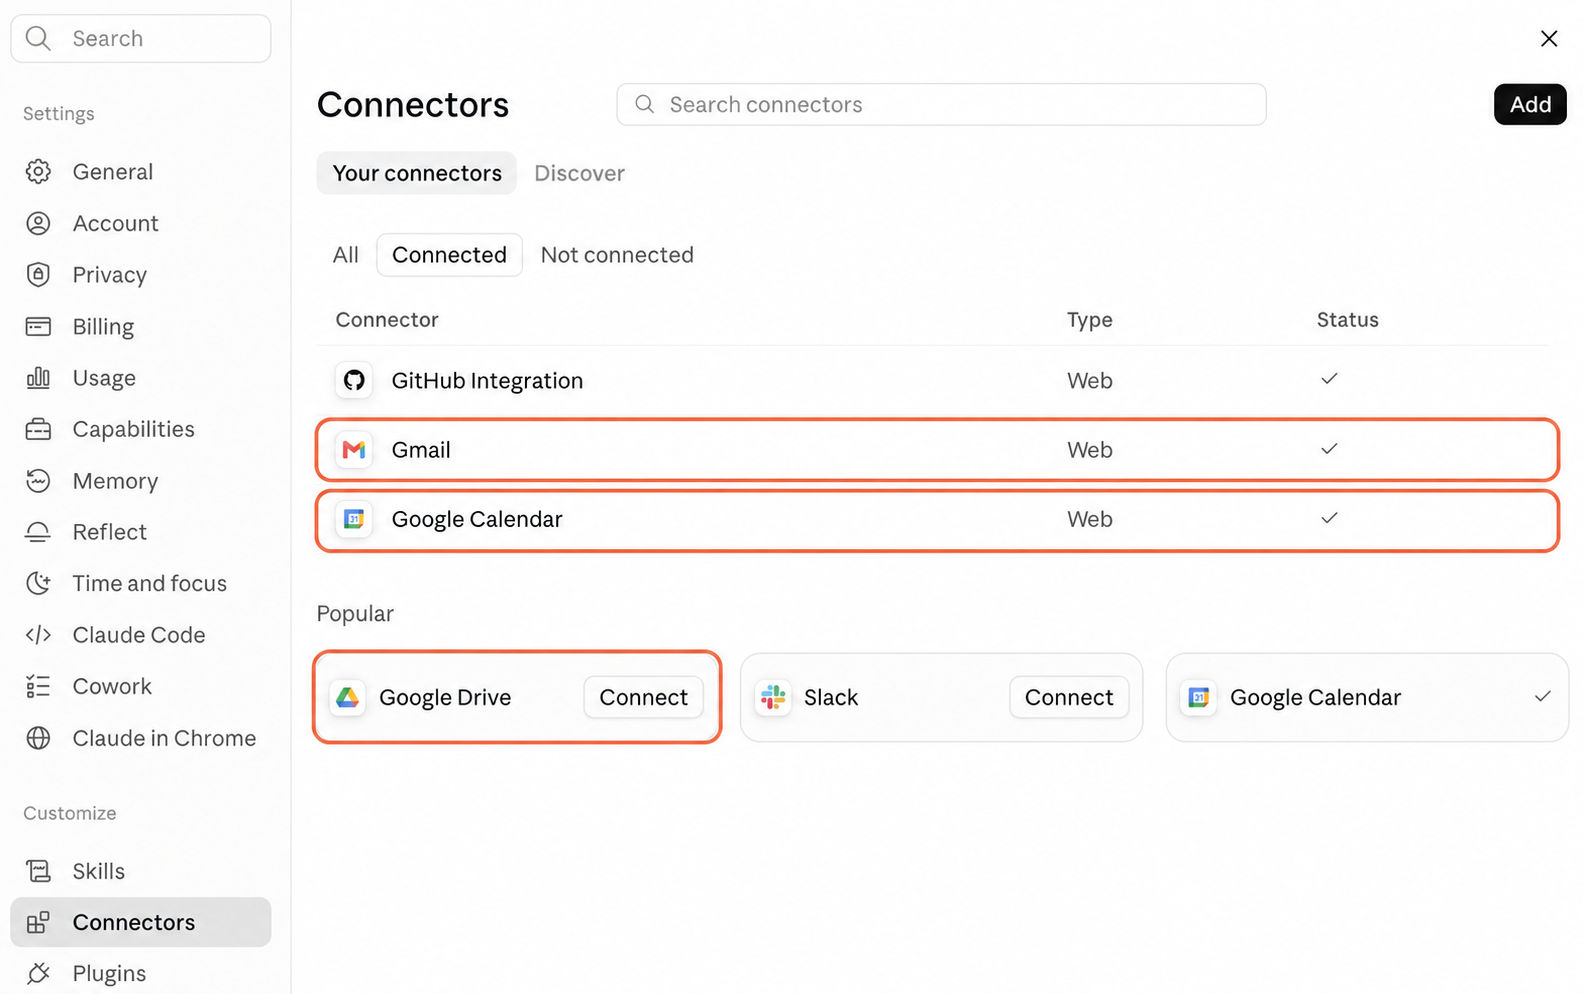1583x994 pixels.
Task: Click the Add button
Action: tap(1530, 104)
